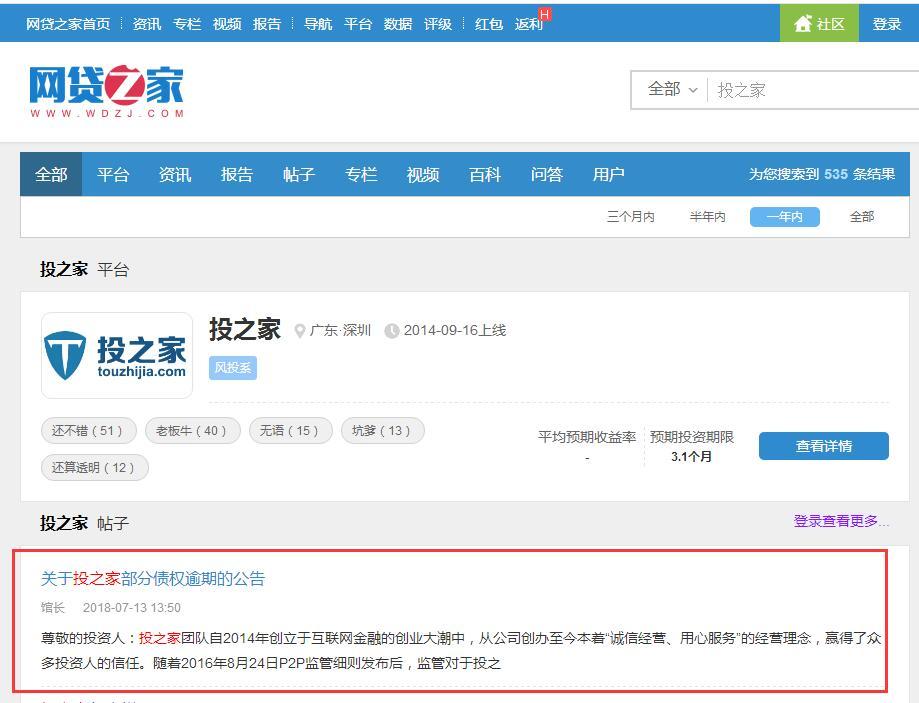Switch to the 问答 results tab
Viewport: 919px width, 703px height.
pos(547,174)
